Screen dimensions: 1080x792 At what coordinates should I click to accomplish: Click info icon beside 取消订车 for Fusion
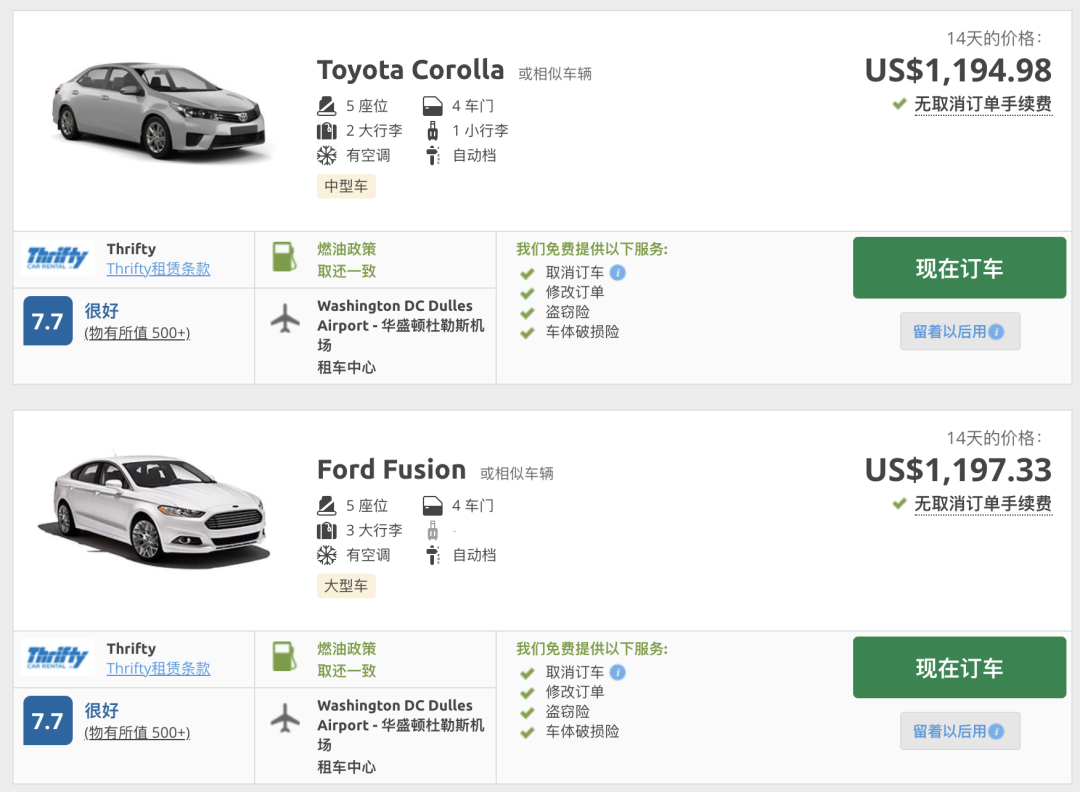click(x=618, y=672)
